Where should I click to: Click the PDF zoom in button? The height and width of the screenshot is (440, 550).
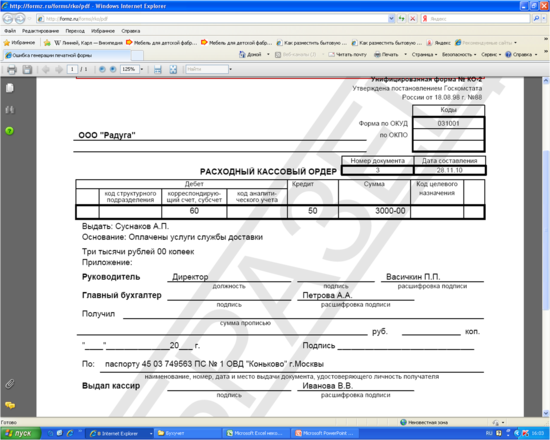point(113,69)
